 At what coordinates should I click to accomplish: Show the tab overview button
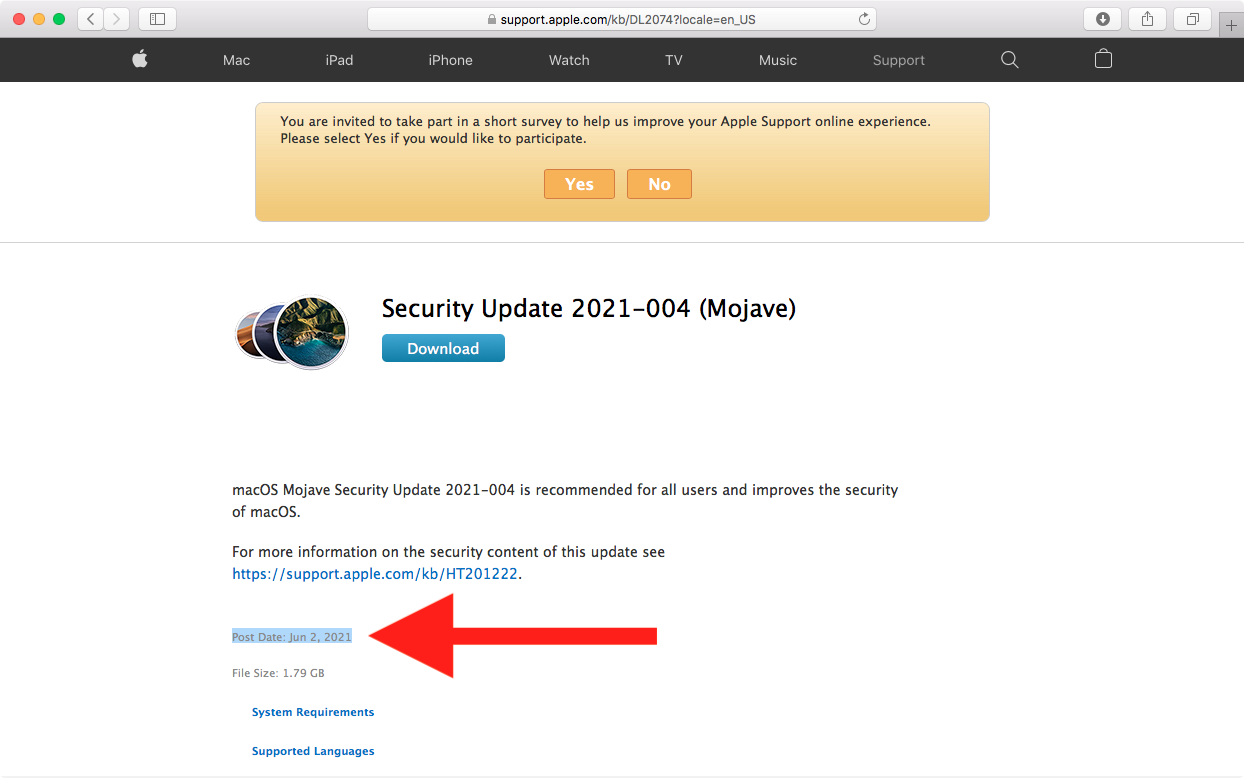coord(1193,19)
